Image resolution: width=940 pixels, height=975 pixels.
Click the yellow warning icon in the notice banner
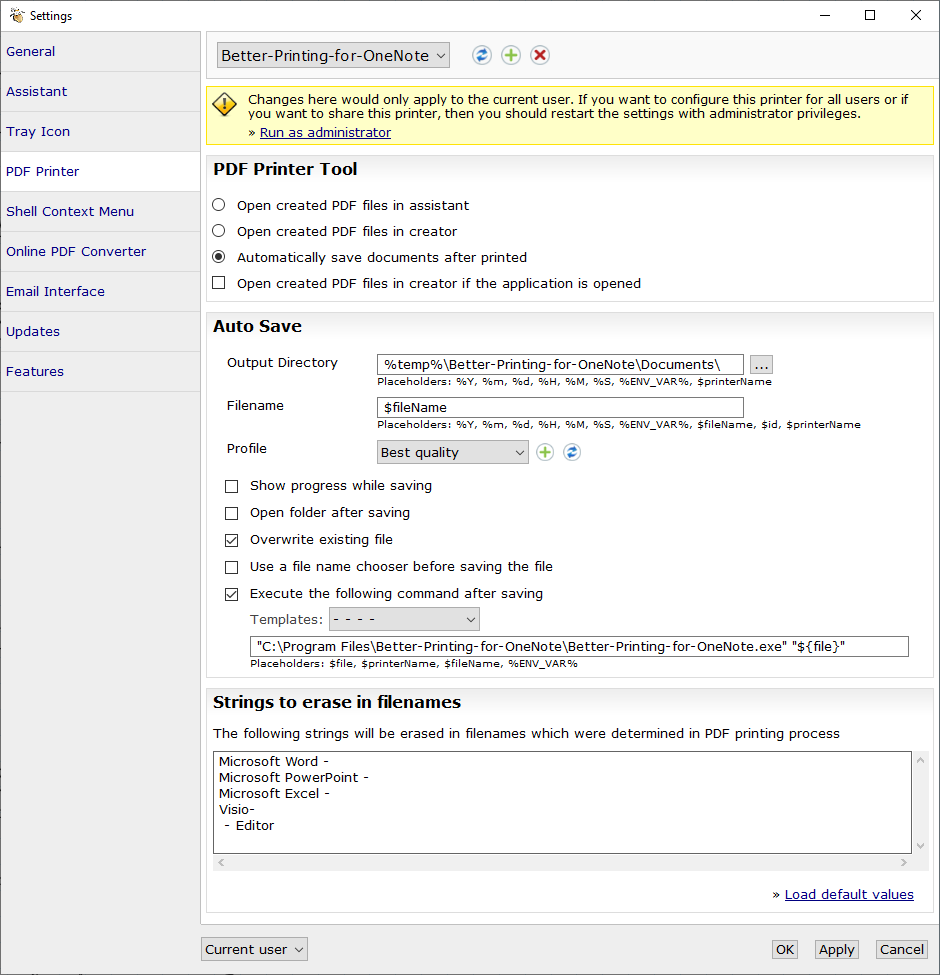tap(225, 104)
